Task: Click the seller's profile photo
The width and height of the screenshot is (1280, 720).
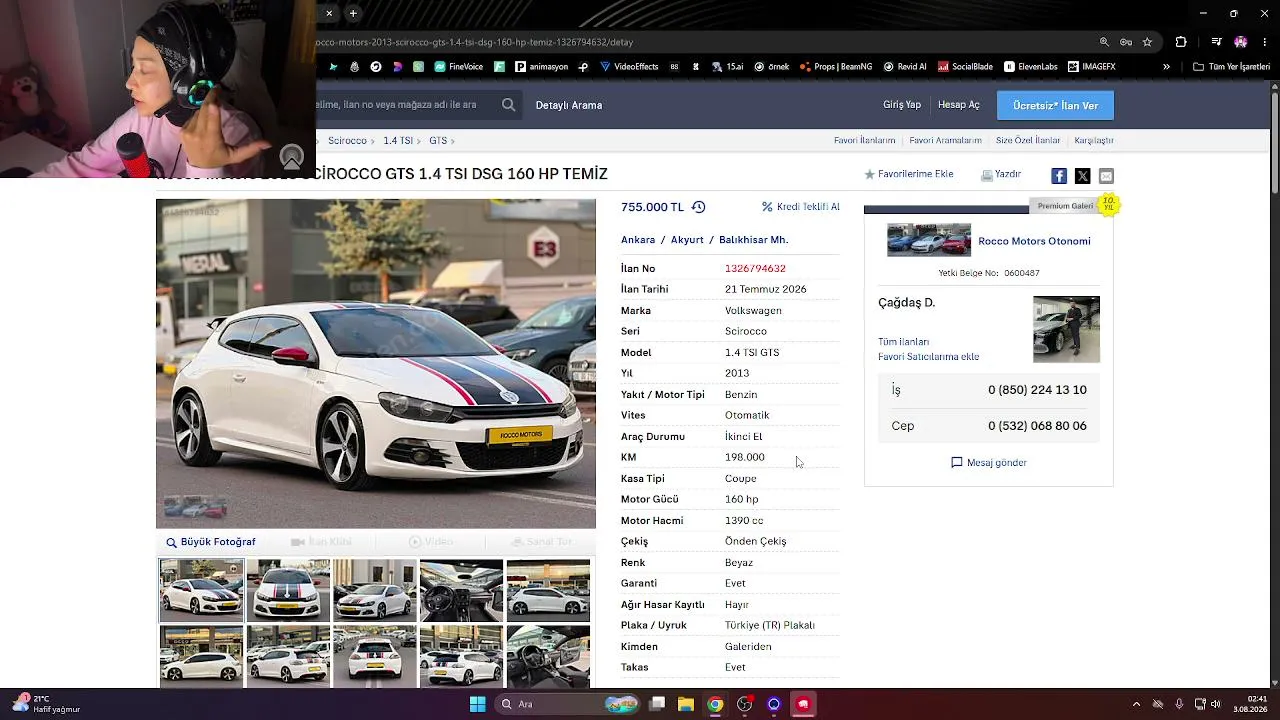Action: tap(1066, 329)
